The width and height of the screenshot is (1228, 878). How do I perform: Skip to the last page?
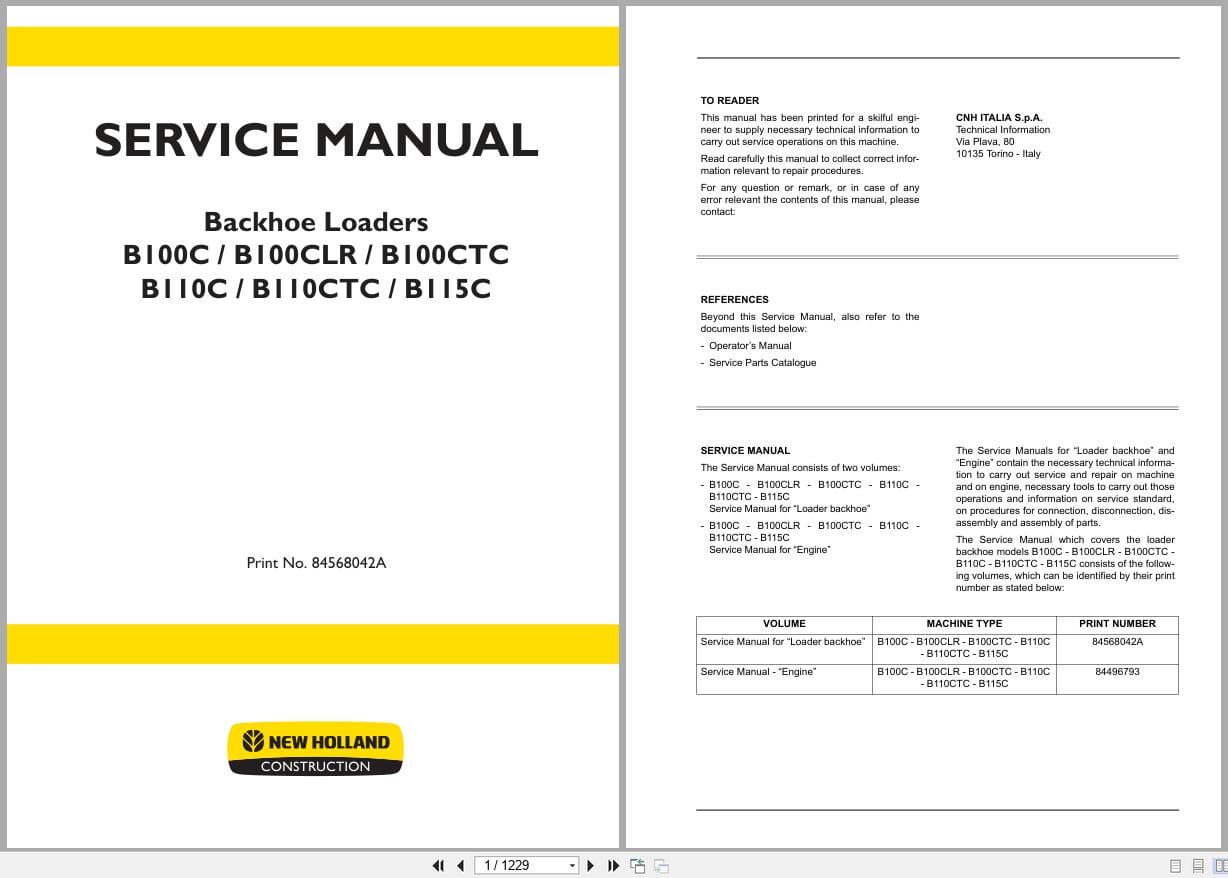click(x=613, y=865)
